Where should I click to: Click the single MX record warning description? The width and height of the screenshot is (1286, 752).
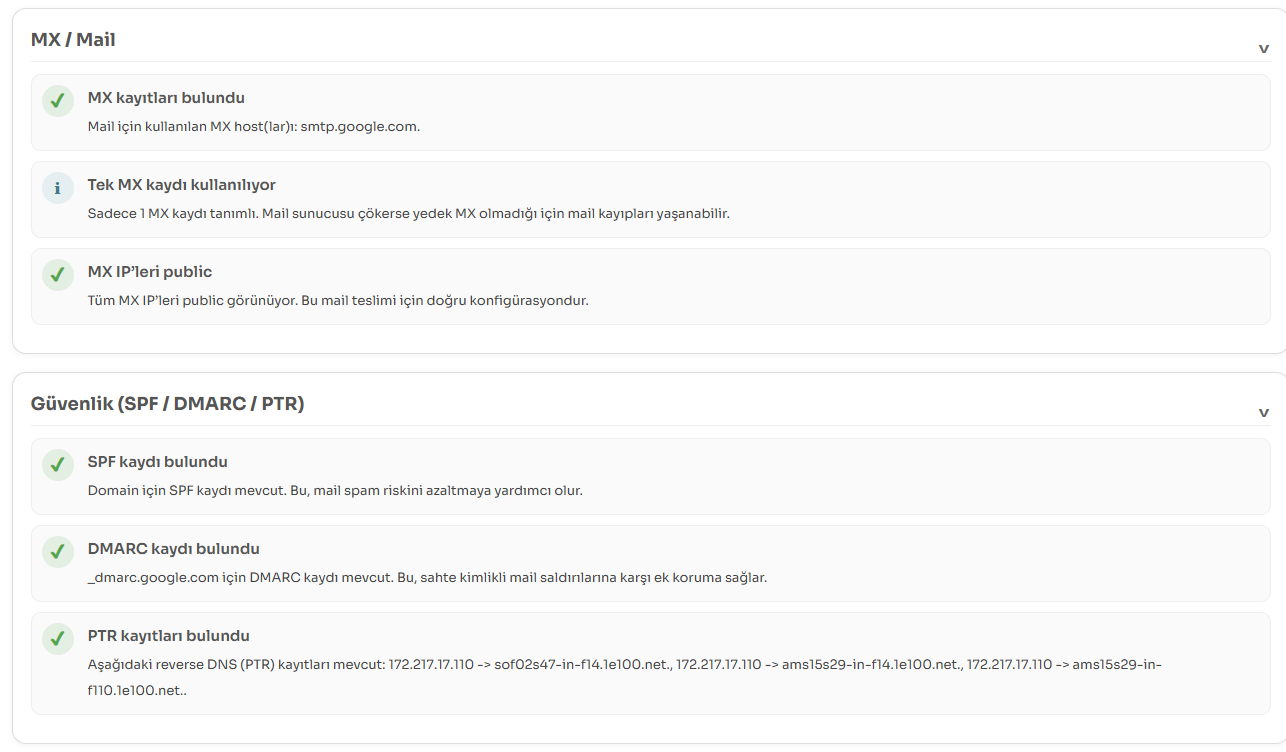click(409, 214)
